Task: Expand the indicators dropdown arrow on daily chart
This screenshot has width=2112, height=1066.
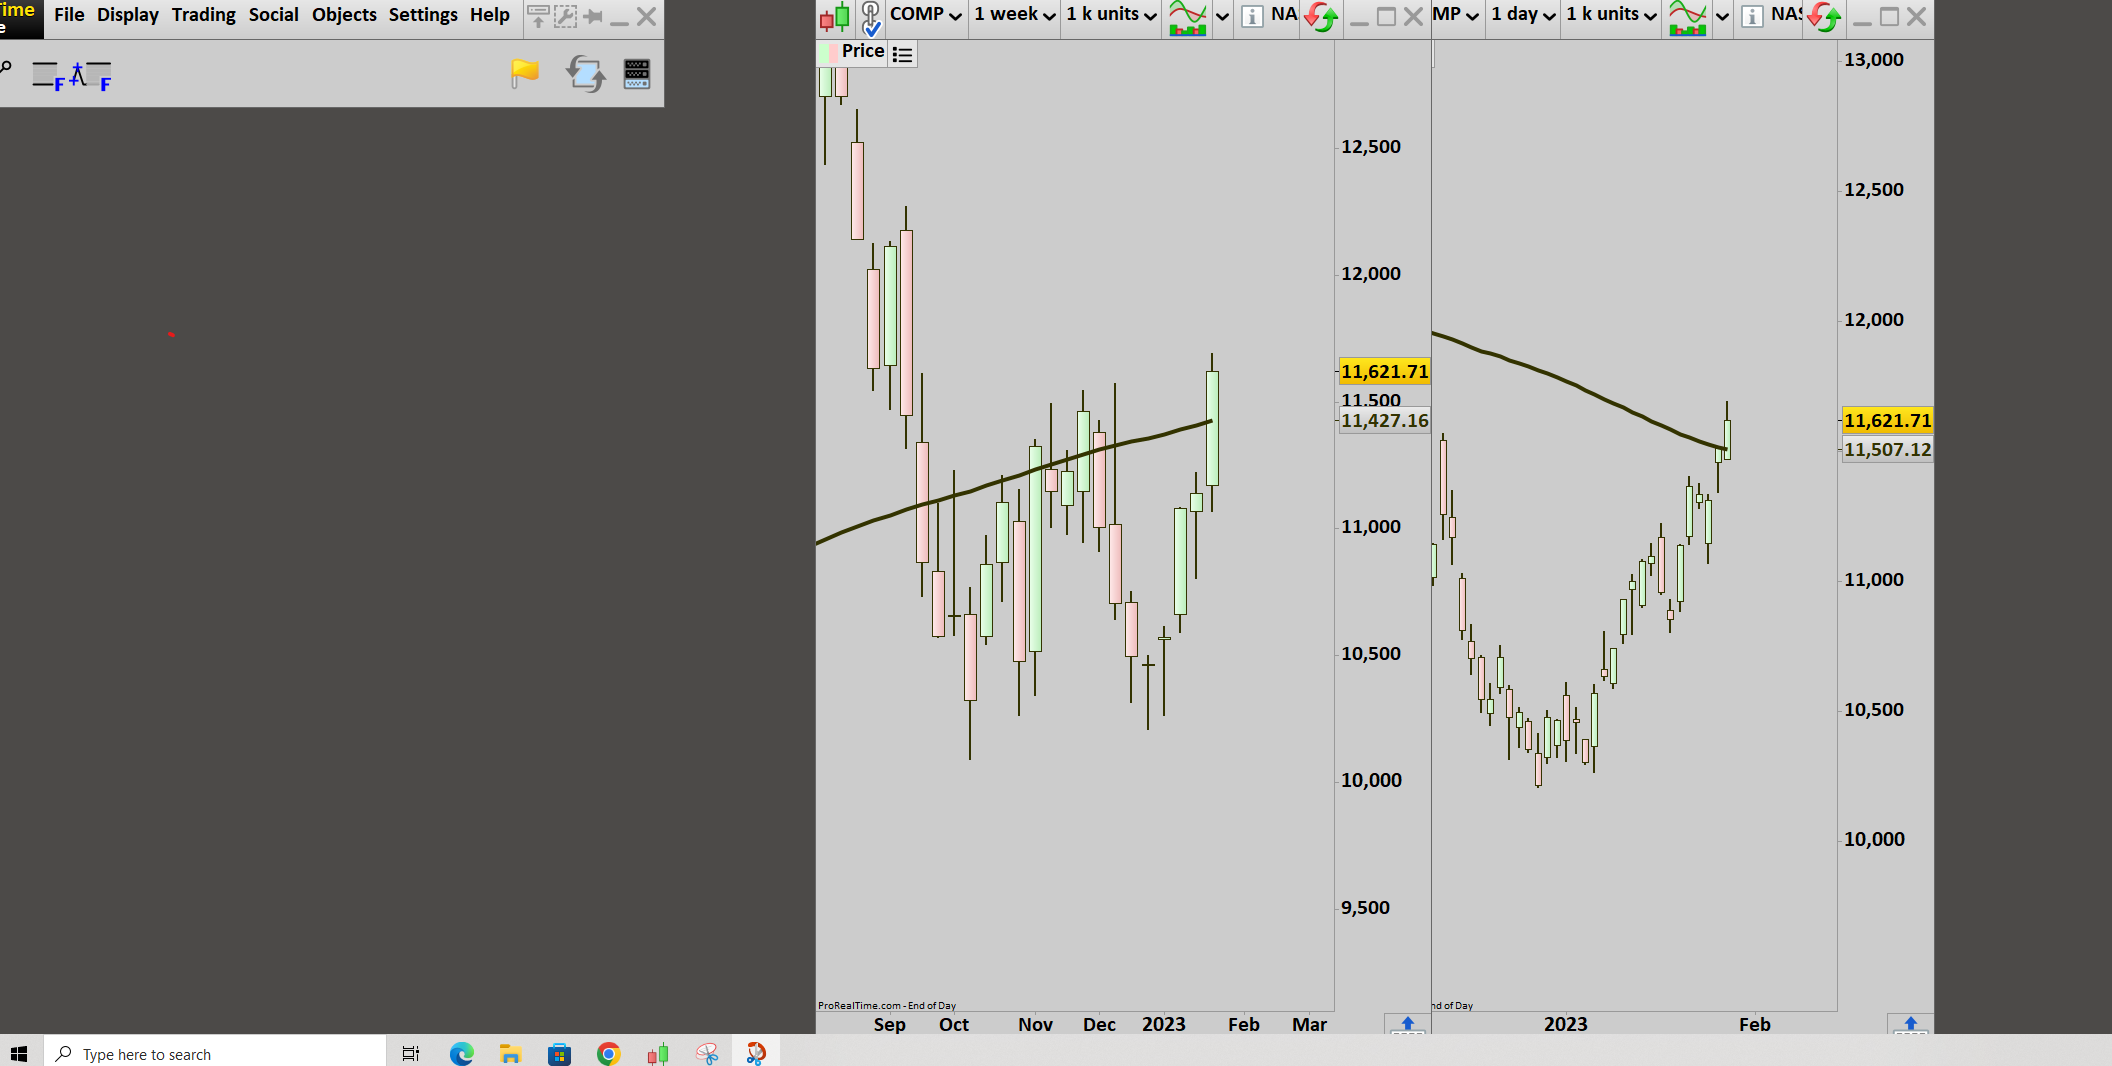Action: [1722, 17]
